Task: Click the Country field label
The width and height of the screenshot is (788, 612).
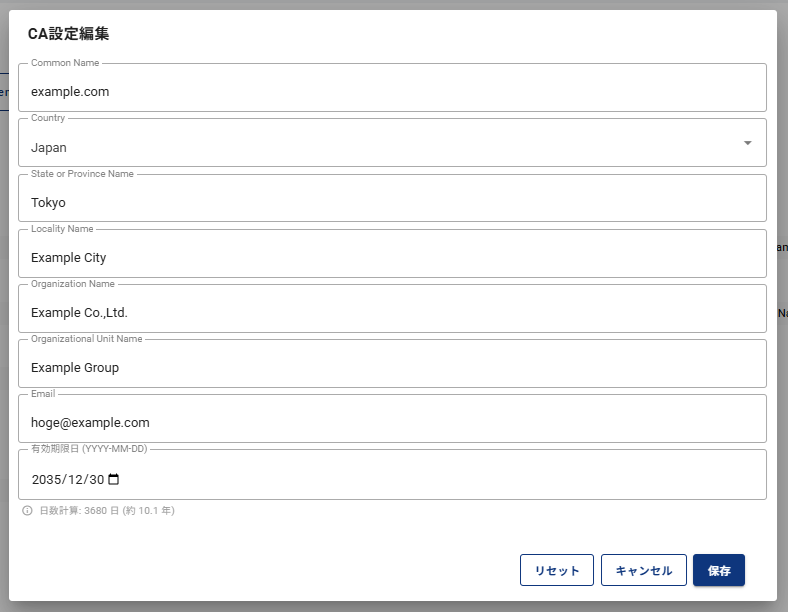Action: pos(48,118)
